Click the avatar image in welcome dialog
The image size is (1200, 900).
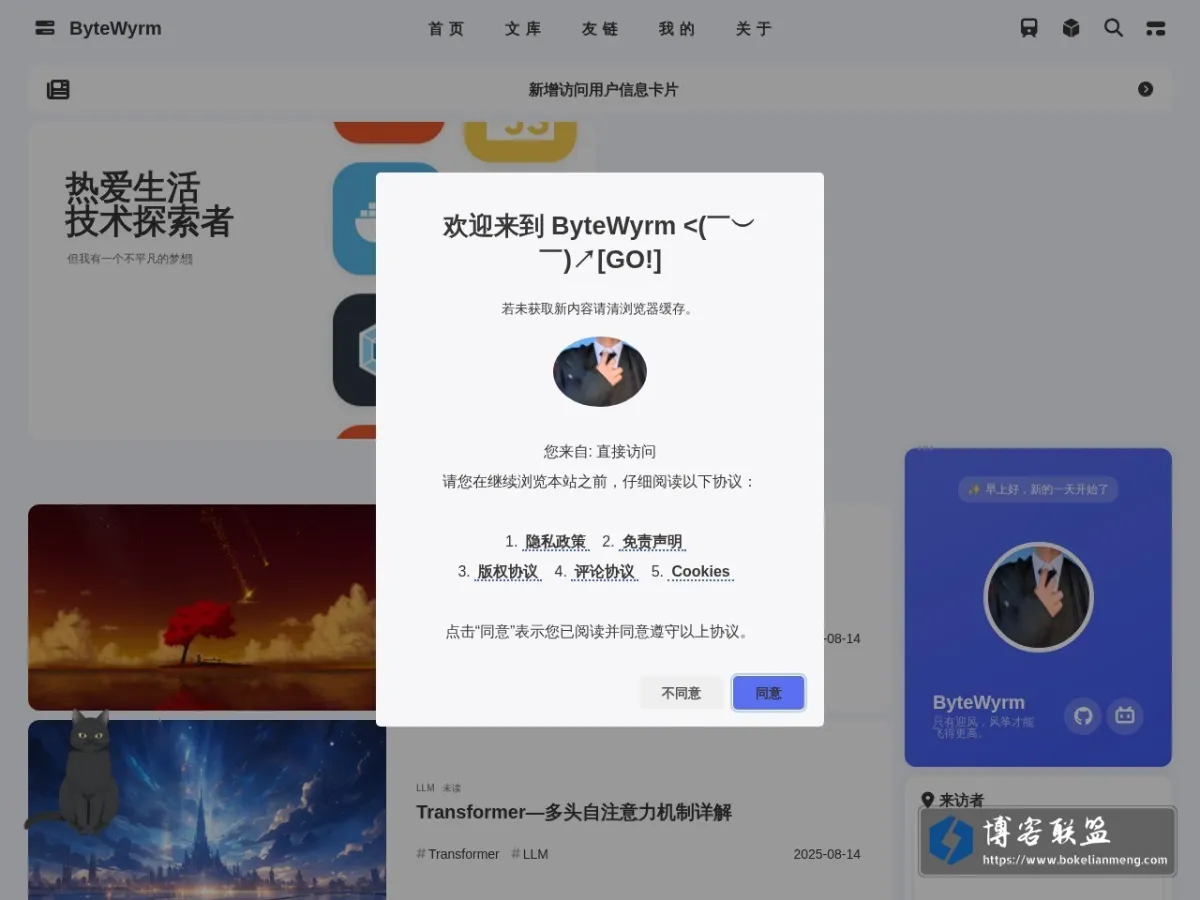[600, 371]
